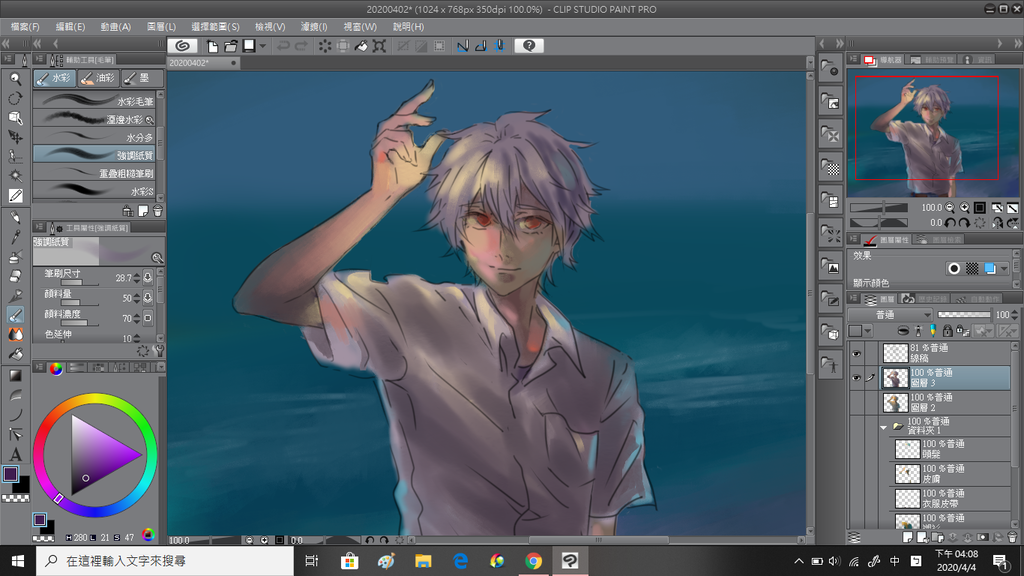Toggle visibility of 圖層 3
Image resolution: width=1024 pixels, height=576 pixels.
click(x=856, y=378)
